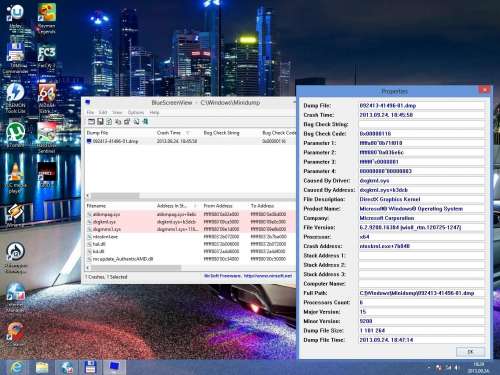Open the DAEMON Tools Lite desktop shortcut
Viewport: 500px width, 375px height.
[x=15, y=98]
